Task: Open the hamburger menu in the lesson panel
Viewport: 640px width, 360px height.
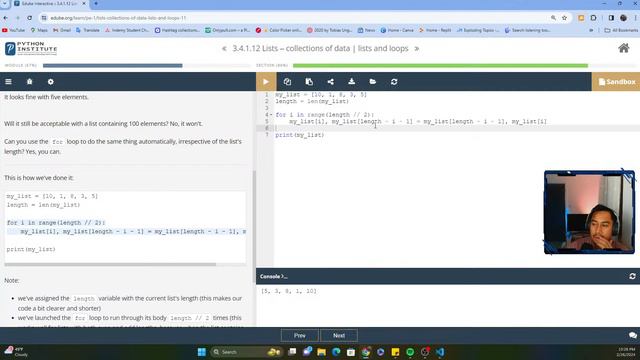Action: [8, 82]
